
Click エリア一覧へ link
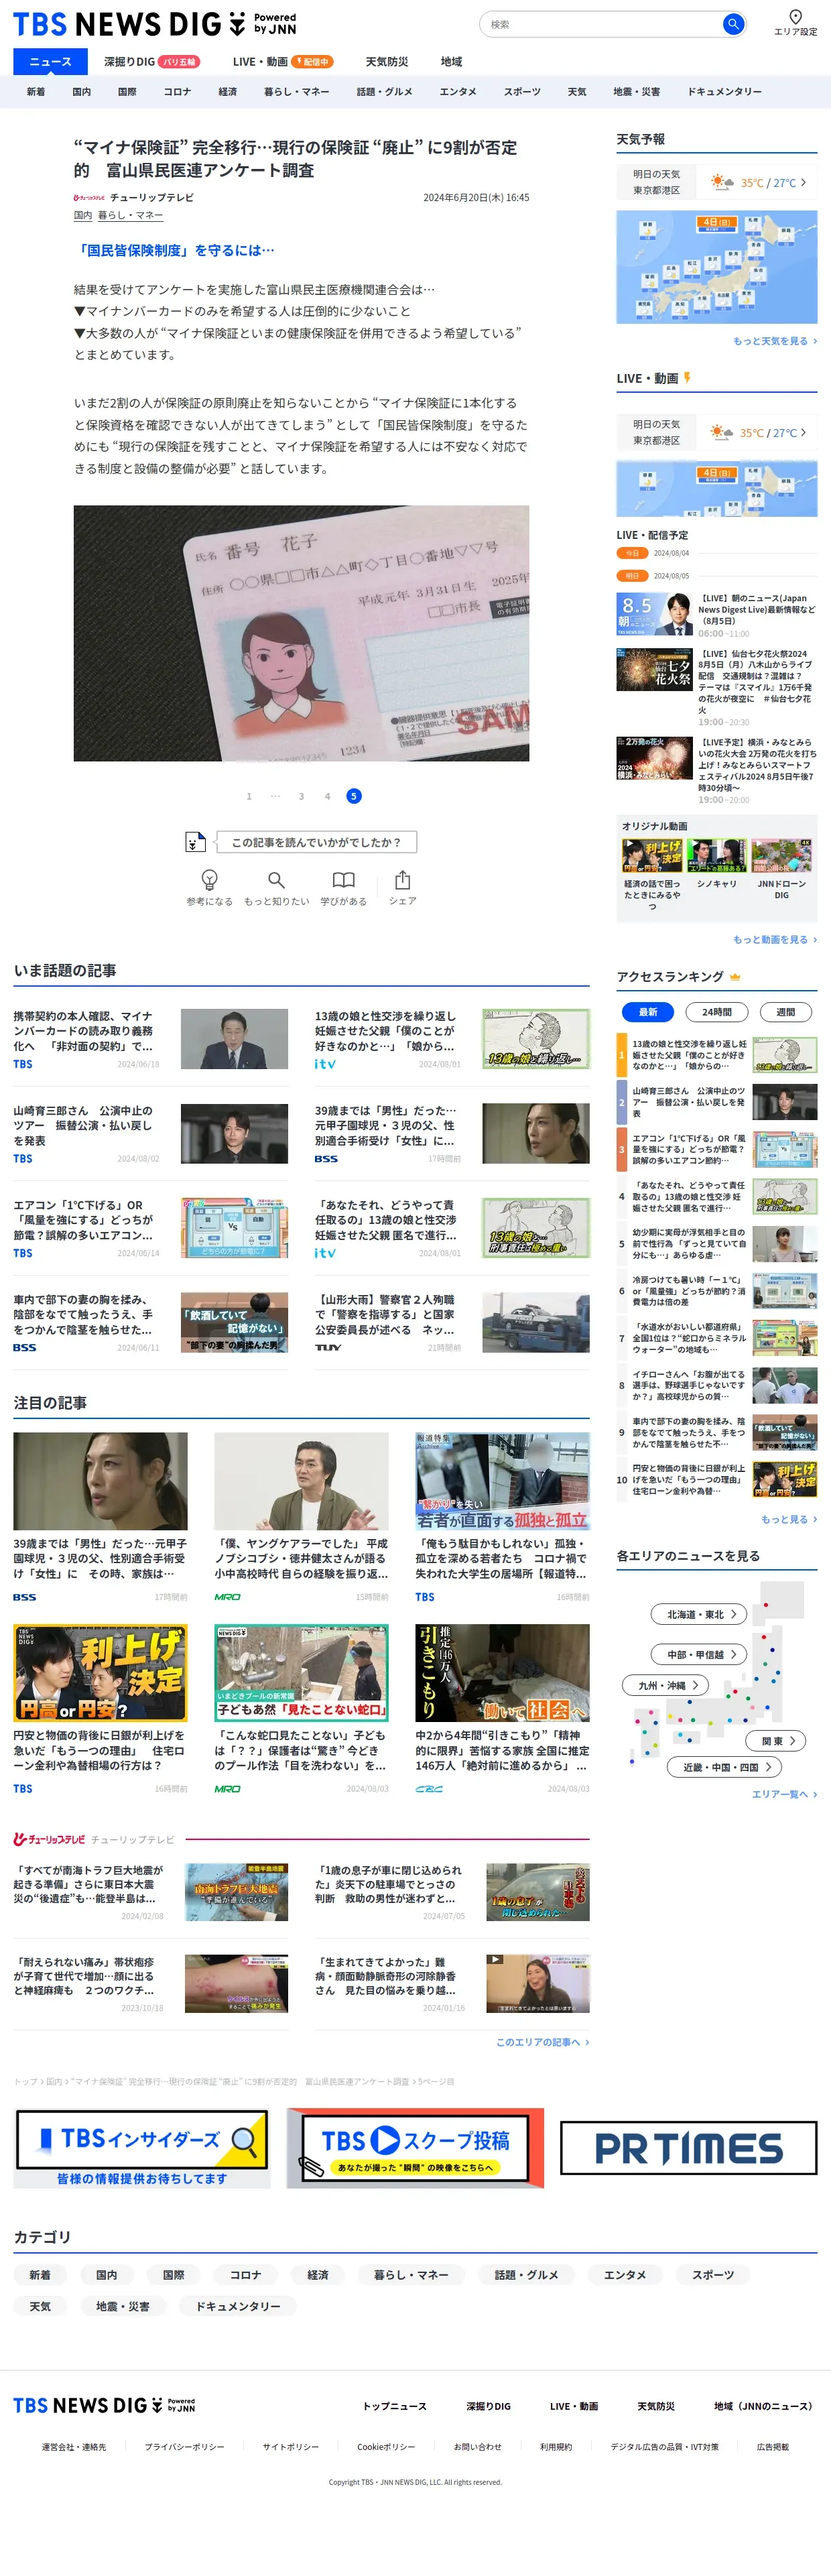tap(784, 1794)
